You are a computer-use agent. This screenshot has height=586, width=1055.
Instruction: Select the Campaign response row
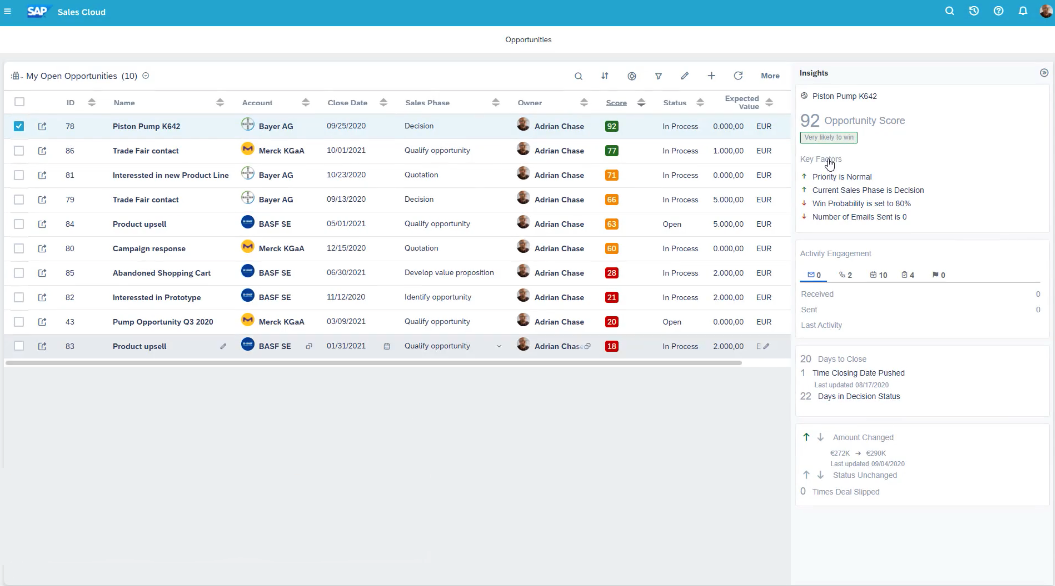[x=19, y=248]
